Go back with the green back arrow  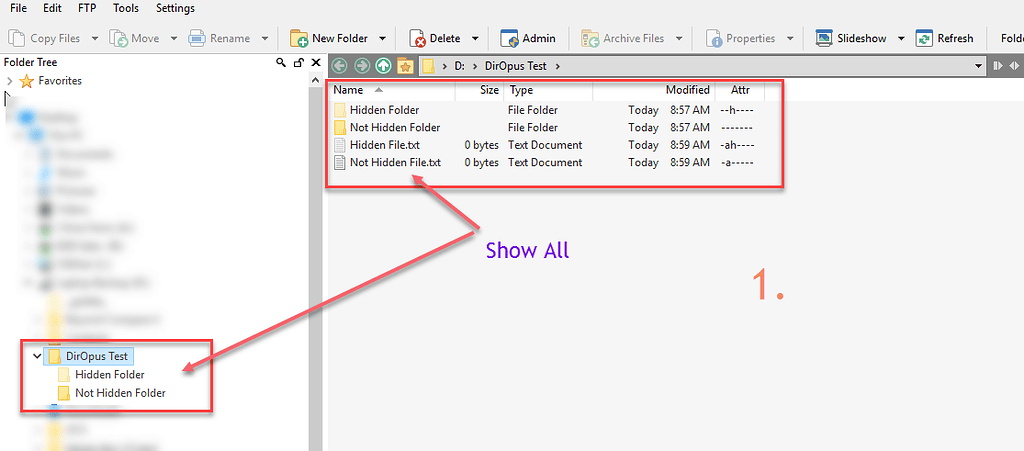coord(339,65)
